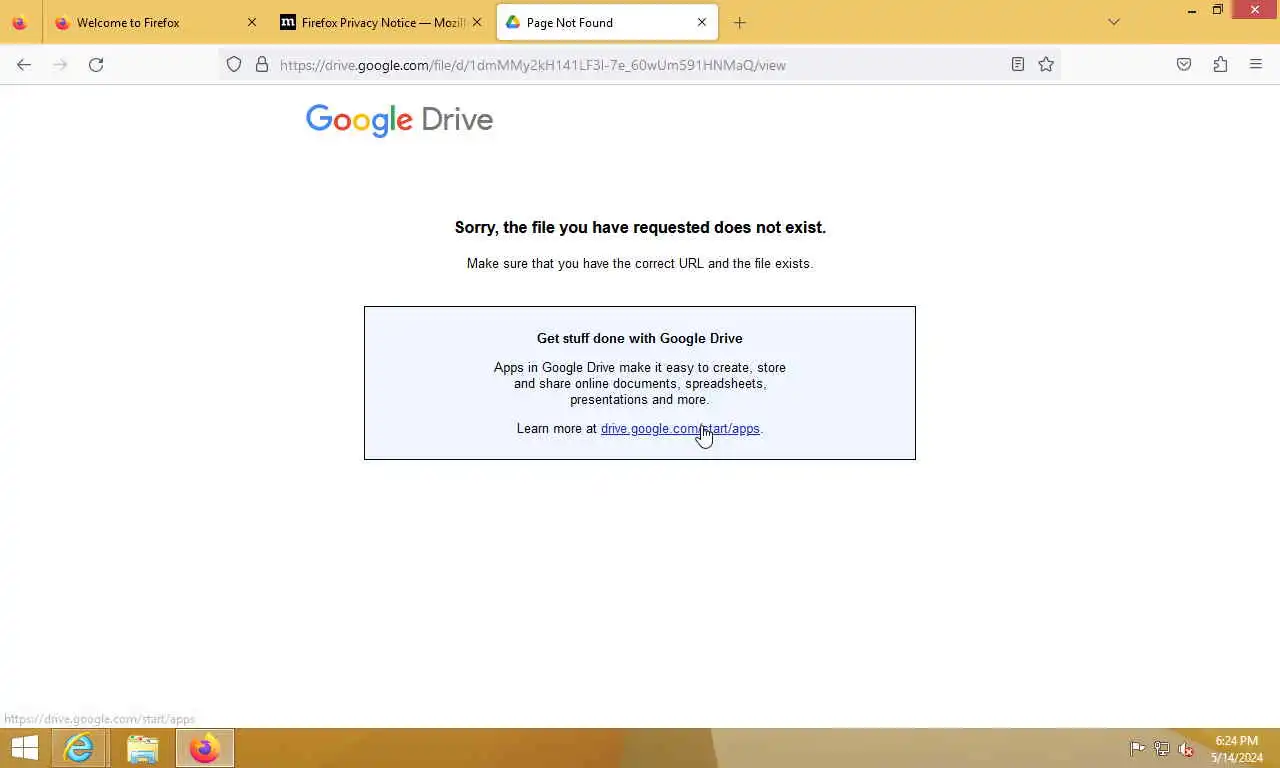Image resolution: width=1280 pixels, height=768 pixels.
Task: Open drive.google.com/start/apps link
Action: point(680,429)
